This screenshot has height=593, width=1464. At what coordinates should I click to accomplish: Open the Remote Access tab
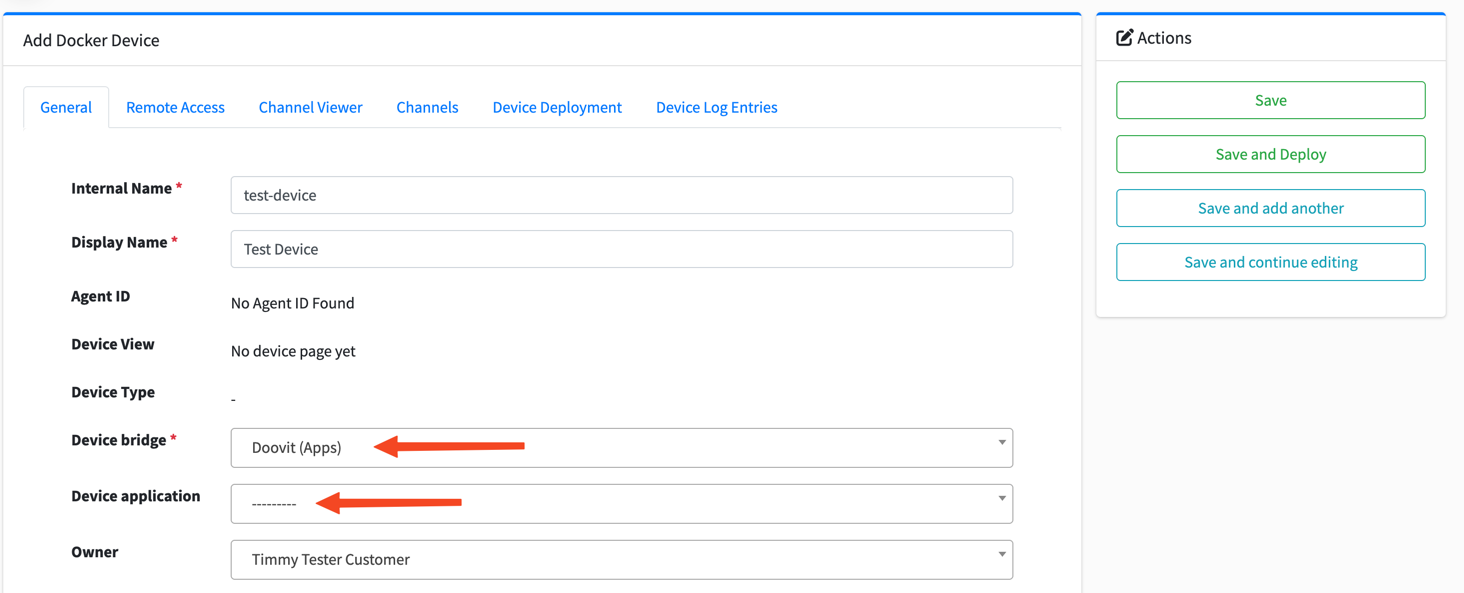click(x=175, y=107)
